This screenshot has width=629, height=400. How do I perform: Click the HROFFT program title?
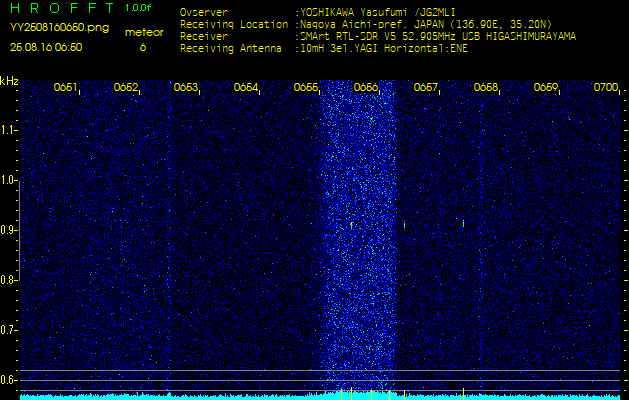61,8
